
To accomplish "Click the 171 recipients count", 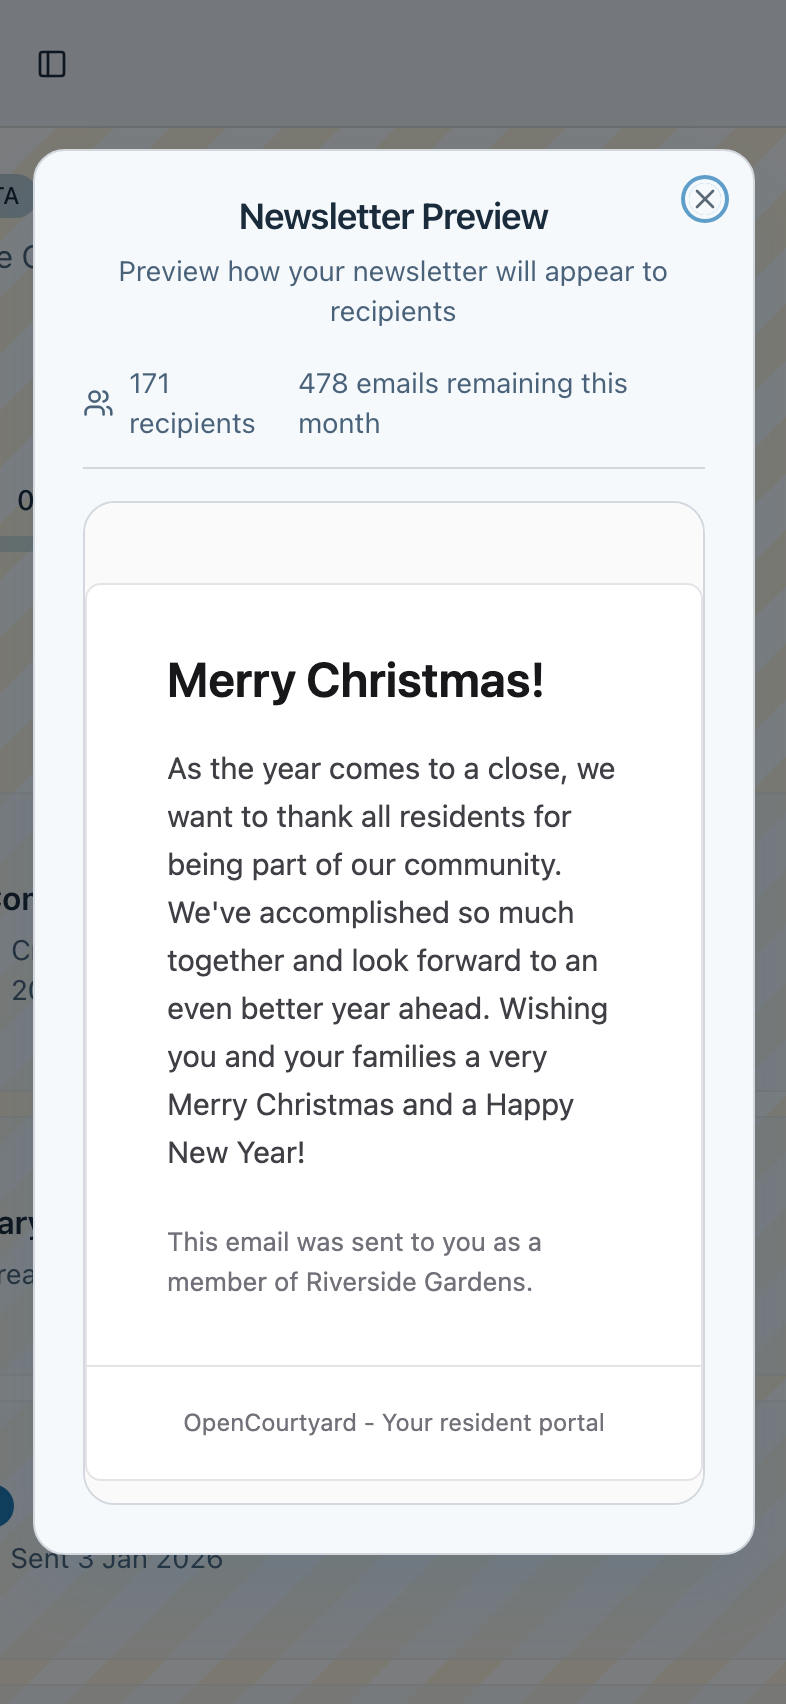I will click(x=191, y=403).
